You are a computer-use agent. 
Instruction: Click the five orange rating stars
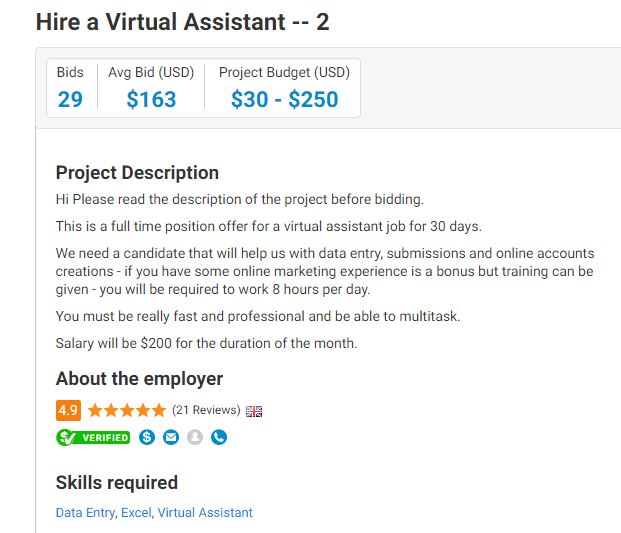point(127,410)
